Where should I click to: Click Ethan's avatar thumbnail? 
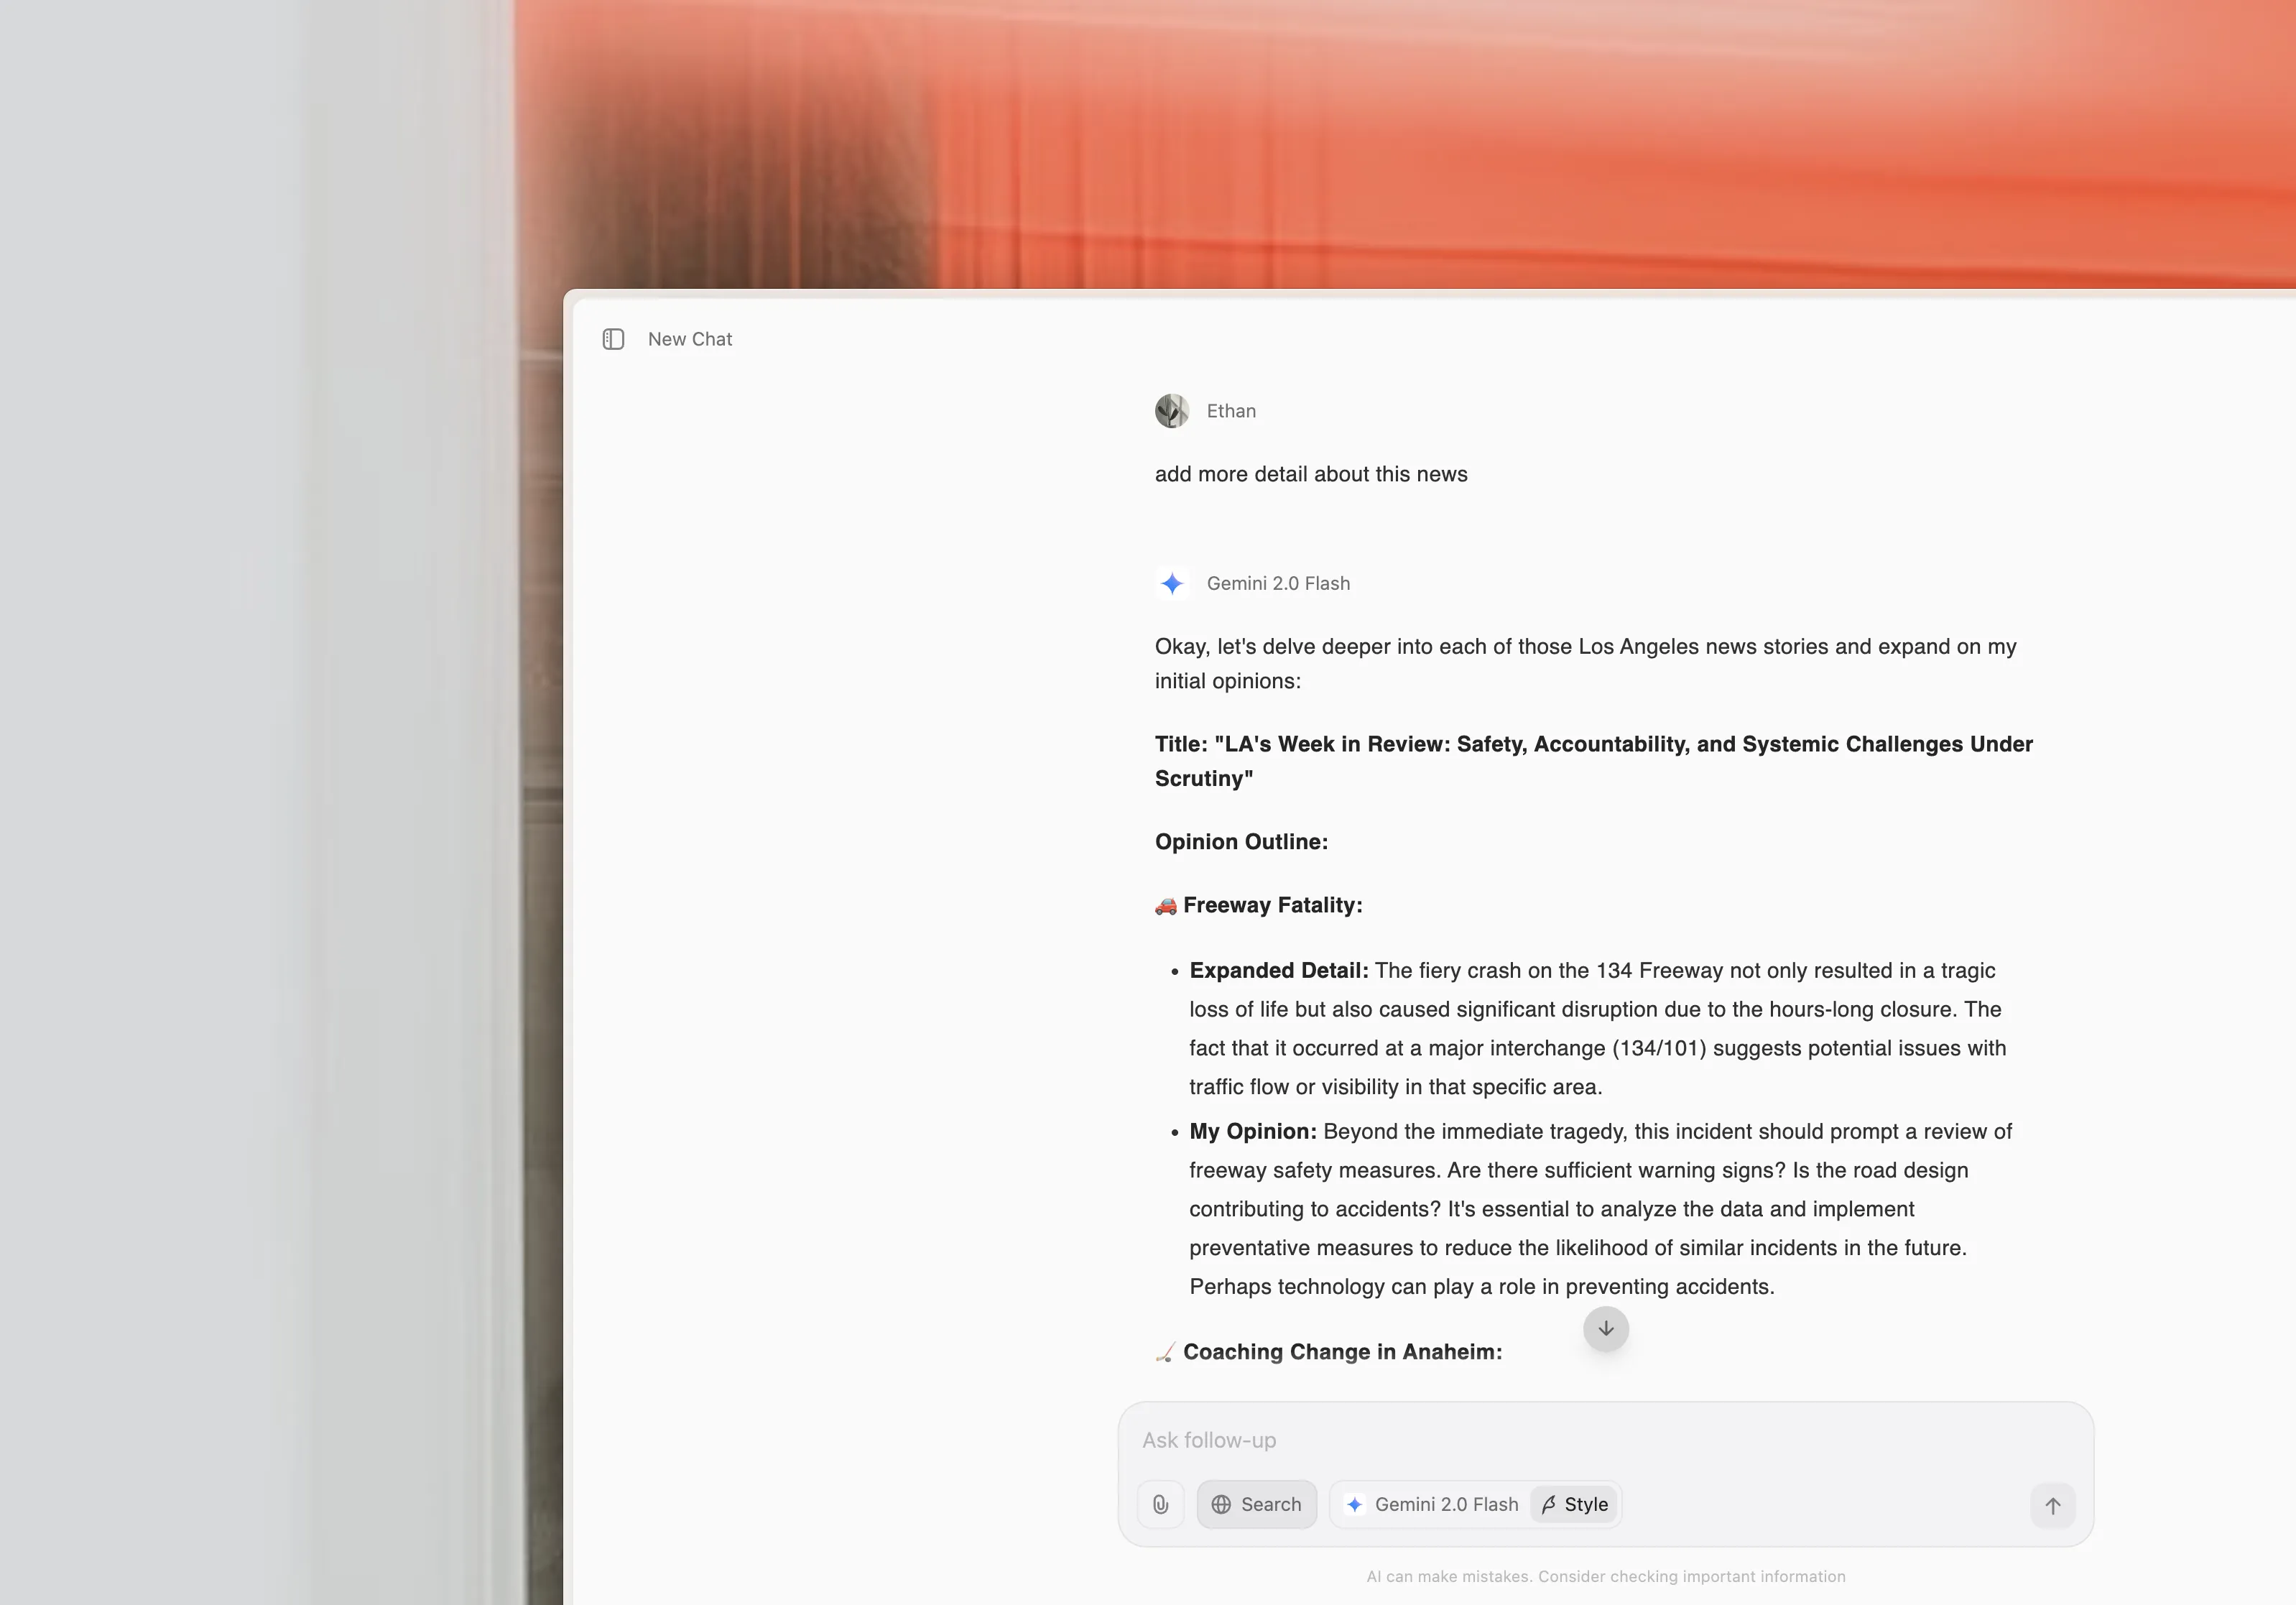[x=1172, y=410]
